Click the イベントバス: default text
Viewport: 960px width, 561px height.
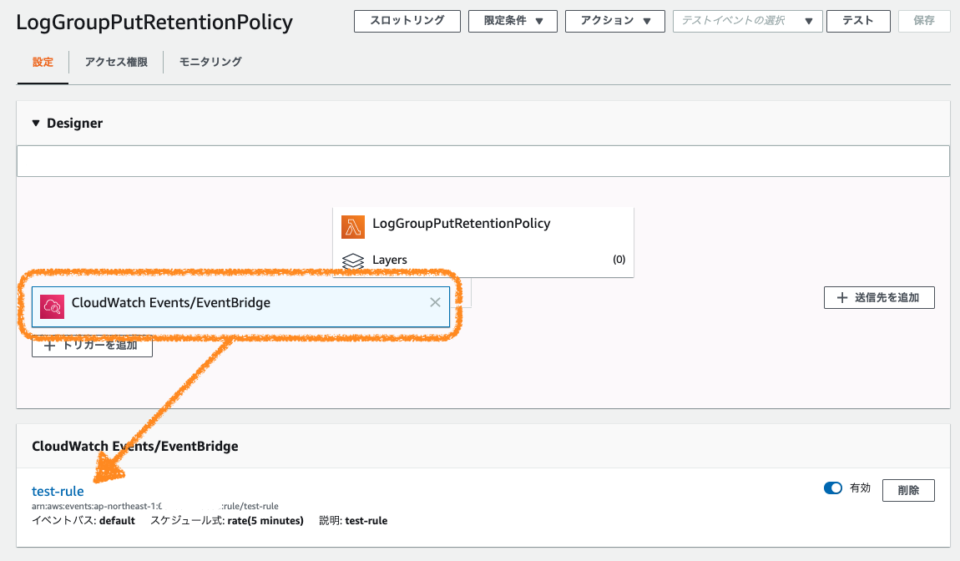tap(83, 521)
